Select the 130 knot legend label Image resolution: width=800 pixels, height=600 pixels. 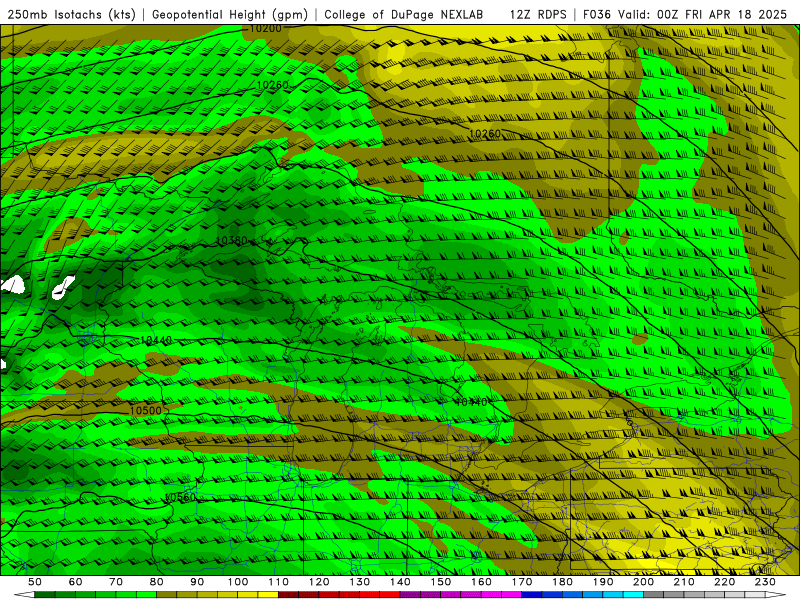point(360,582)
